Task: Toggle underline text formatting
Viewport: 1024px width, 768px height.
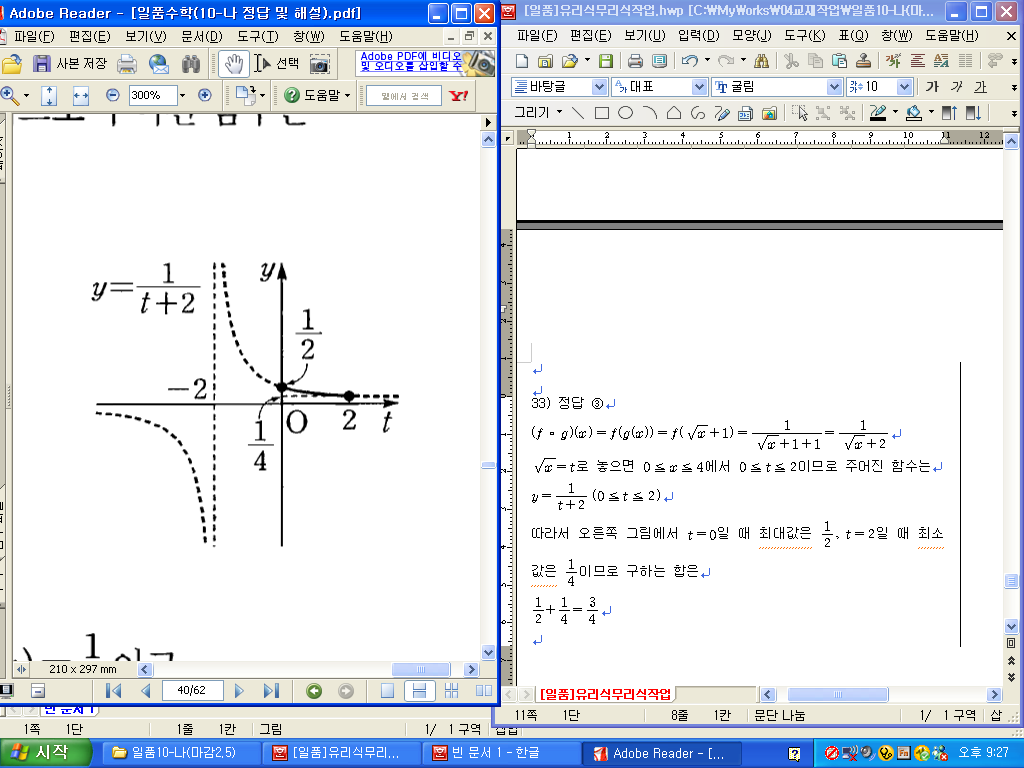Action: [980, 87]
